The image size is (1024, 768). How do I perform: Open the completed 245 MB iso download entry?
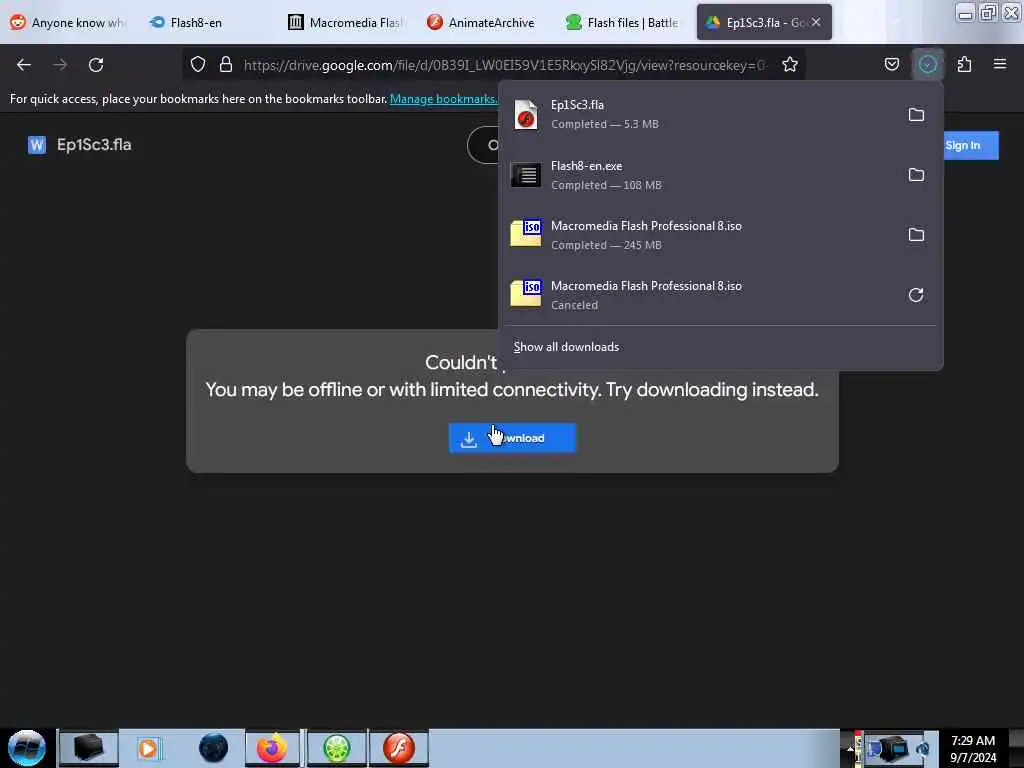(702, 235)
